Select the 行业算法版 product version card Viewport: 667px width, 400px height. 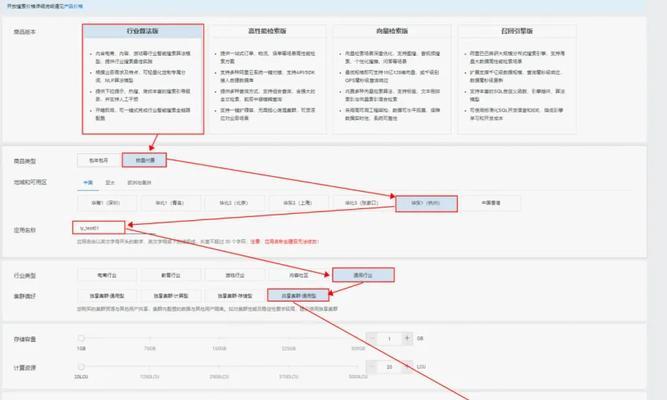point(143,79)
